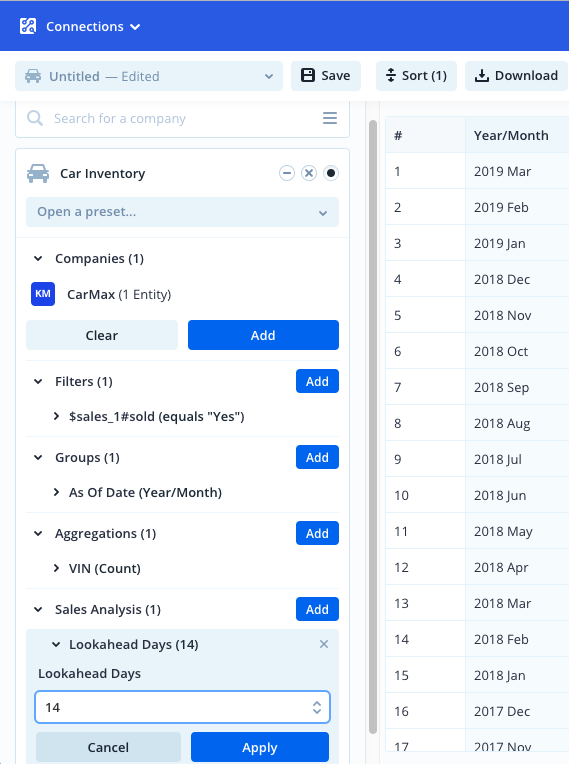Focus the Search for a company field
Screen dimensions: 569x764
[x=183, y=118]
